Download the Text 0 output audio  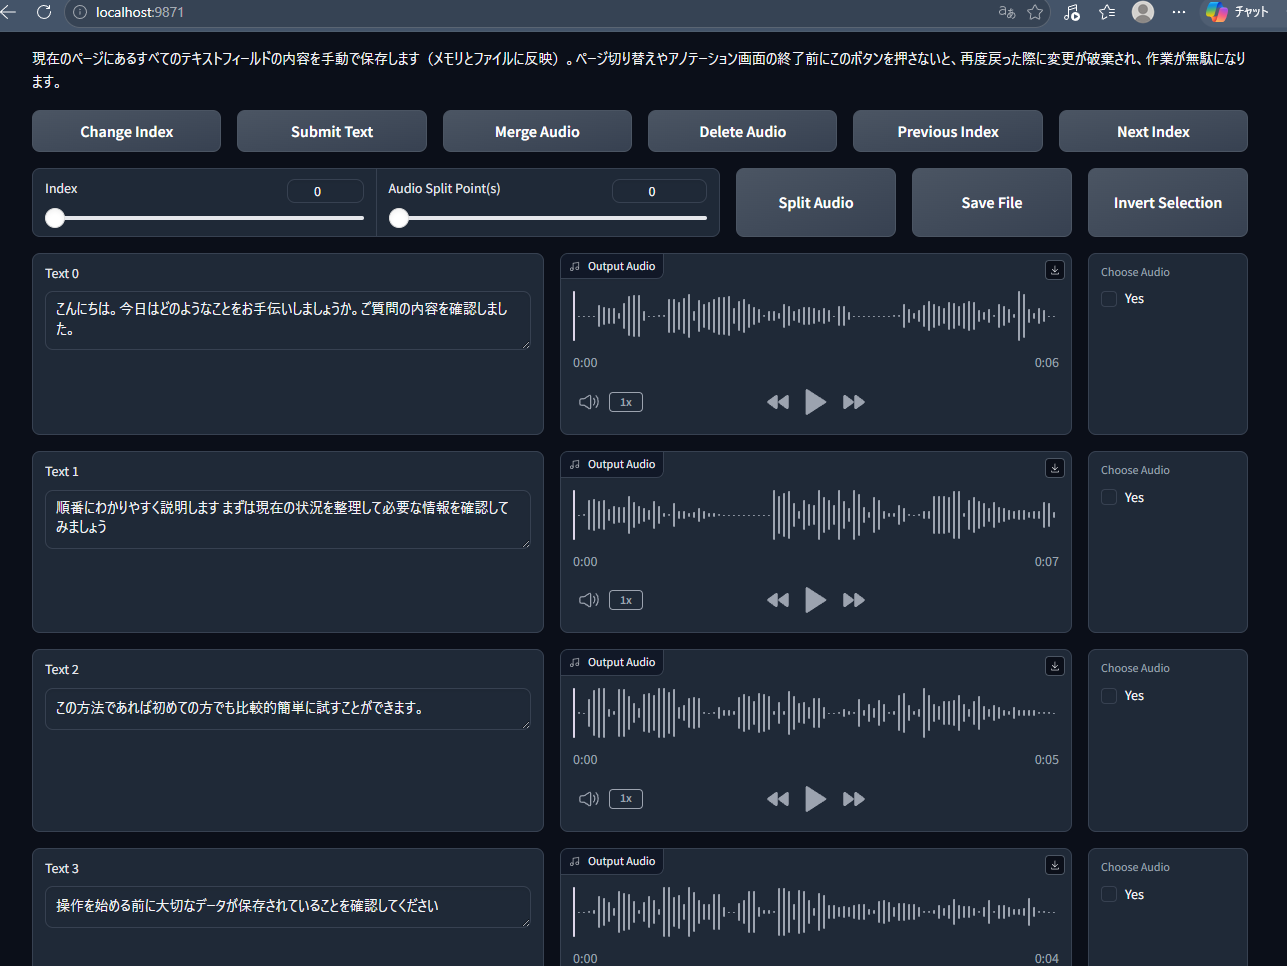[x=1055, y=270]
